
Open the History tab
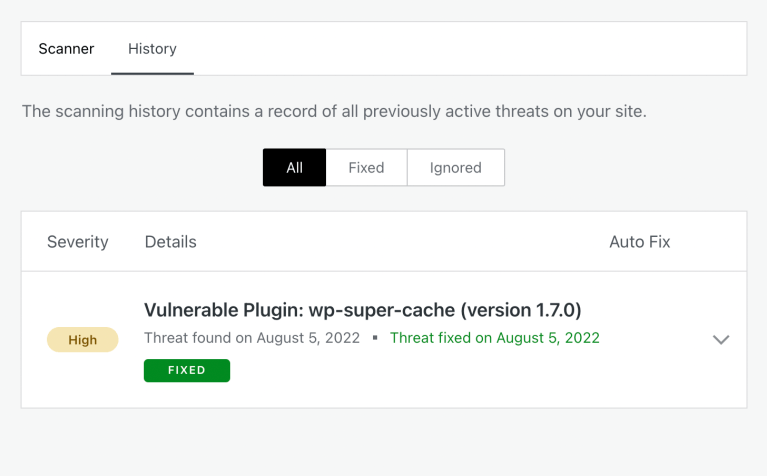[152, 49]
